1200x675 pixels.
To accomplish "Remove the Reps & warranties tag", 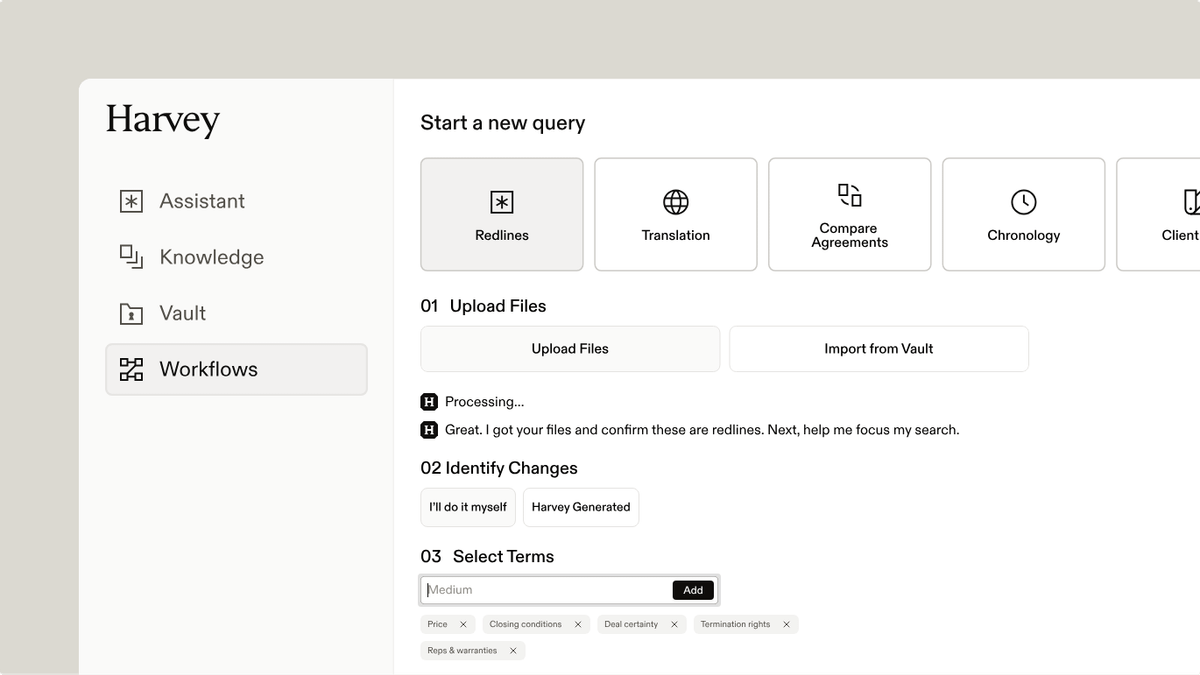I will click(513, 650).
